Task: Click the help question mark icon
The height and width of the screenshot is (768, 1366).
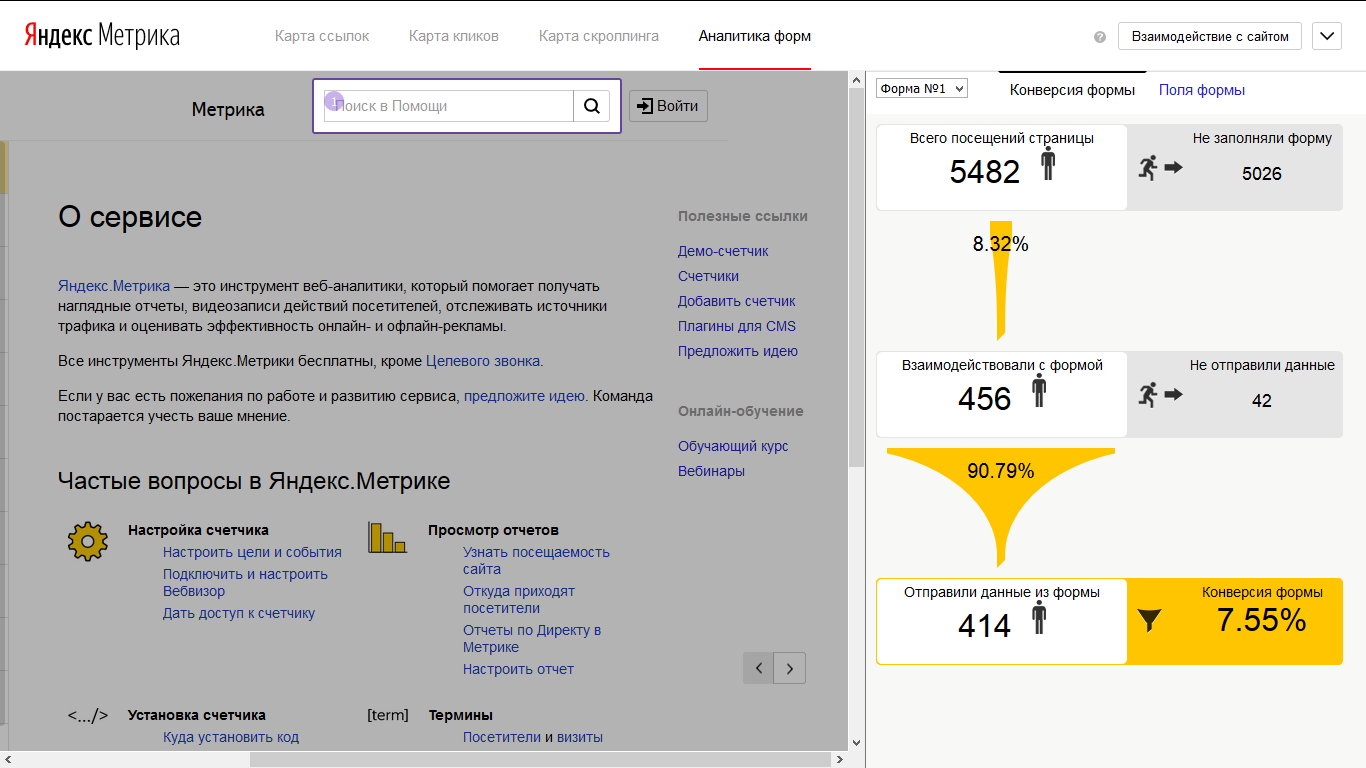Action: tap(1100, 37)
